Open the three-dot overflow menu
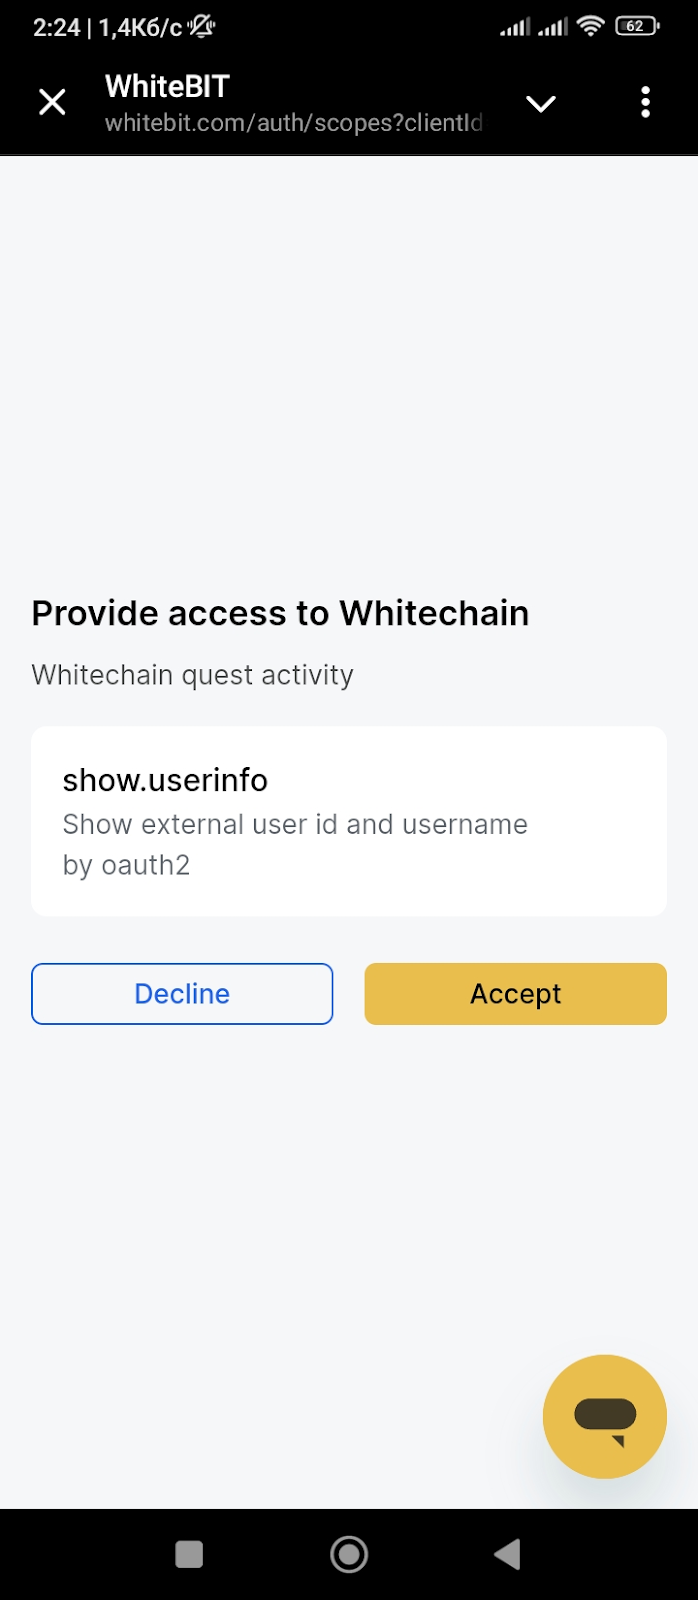The width and height of the screenshot is (698, 1600). [x=645, y=102]
